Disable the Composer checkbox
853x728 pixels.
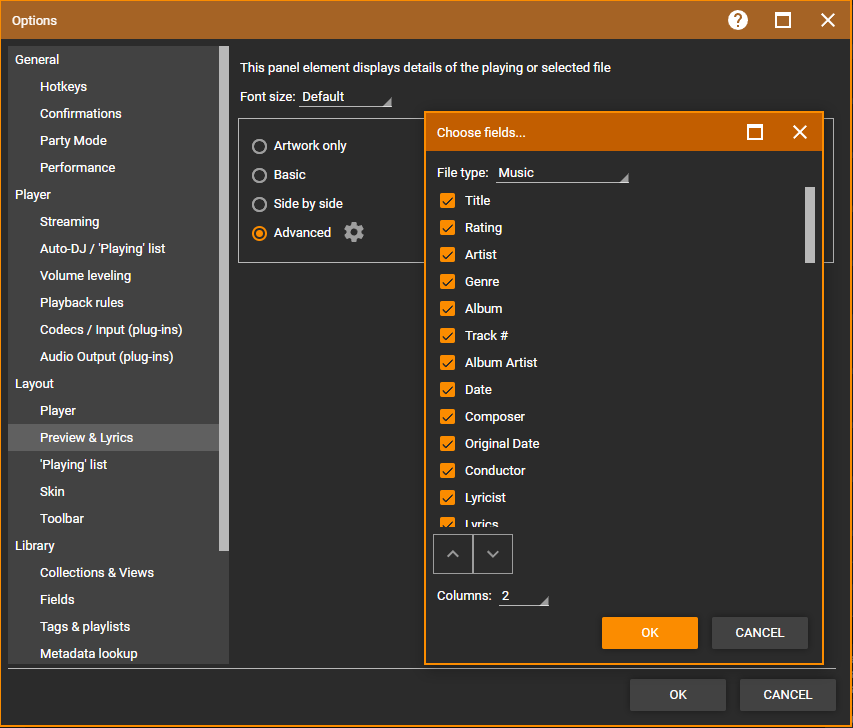447,417
